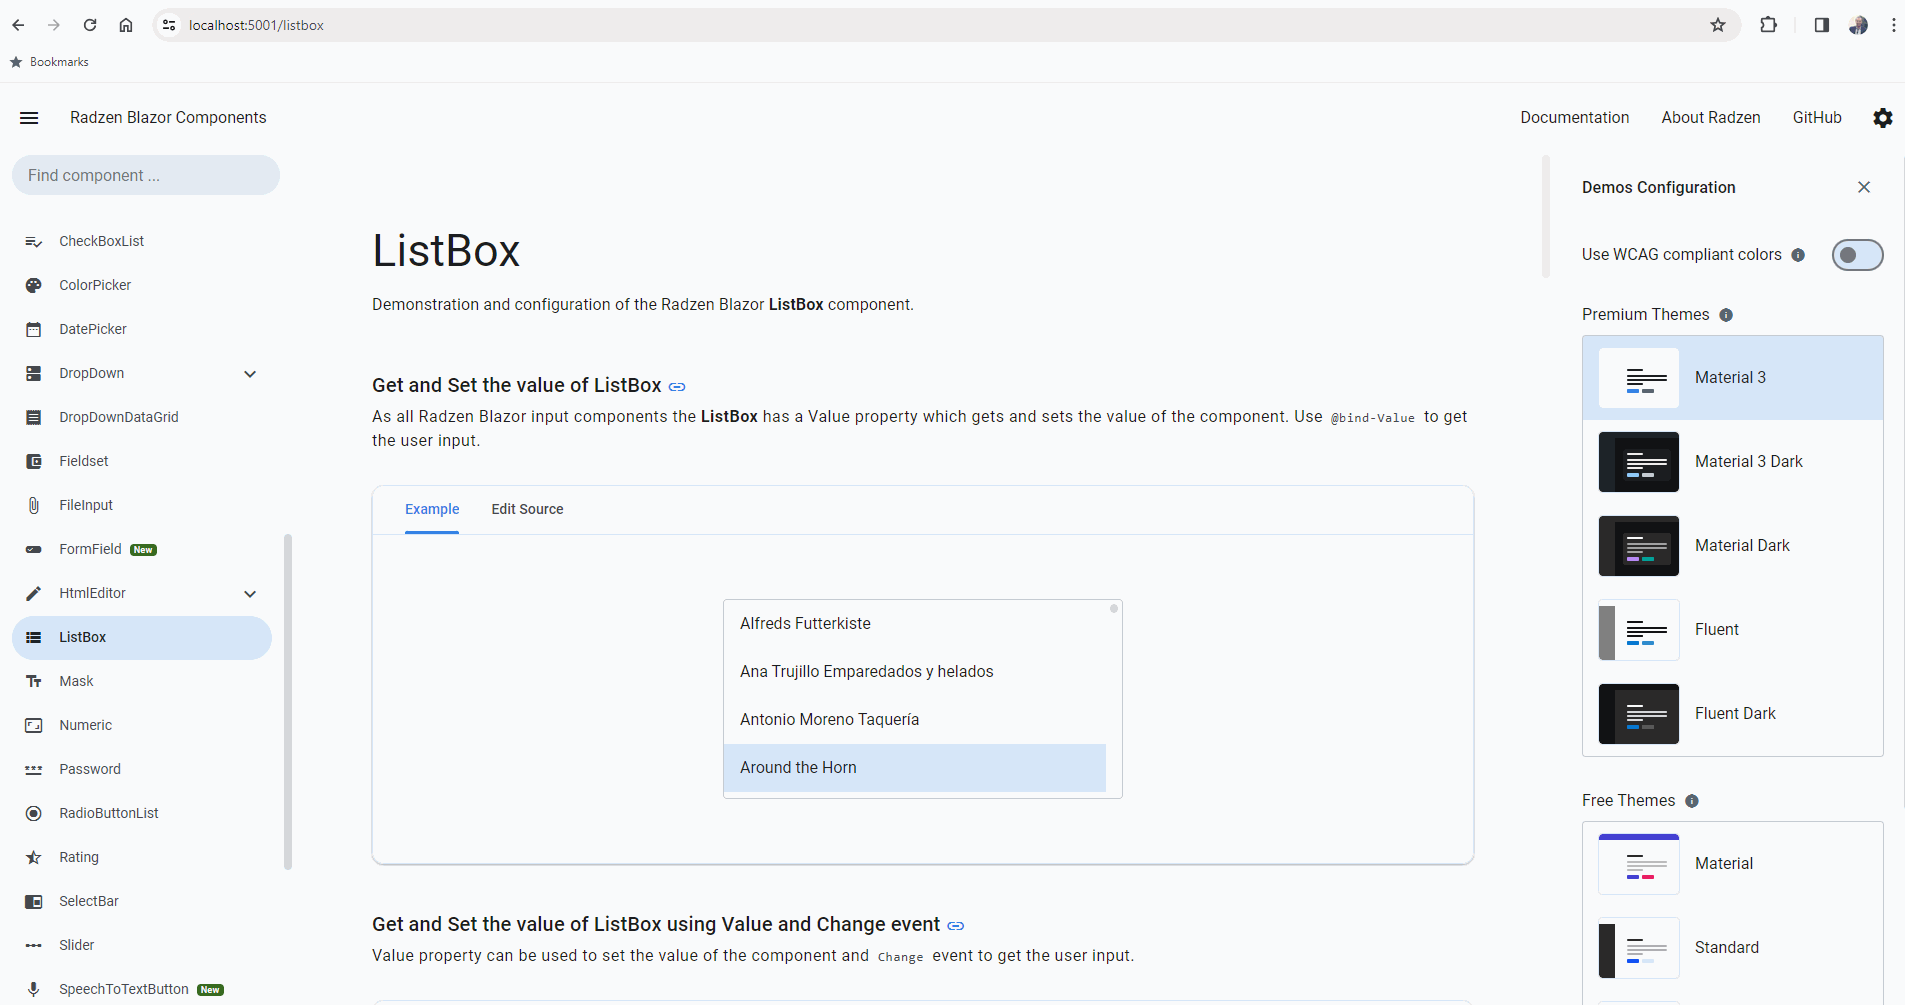Click the Premium Themes info icon
This screenshot has height=1005, width=1905.
tap(1726, 315)
